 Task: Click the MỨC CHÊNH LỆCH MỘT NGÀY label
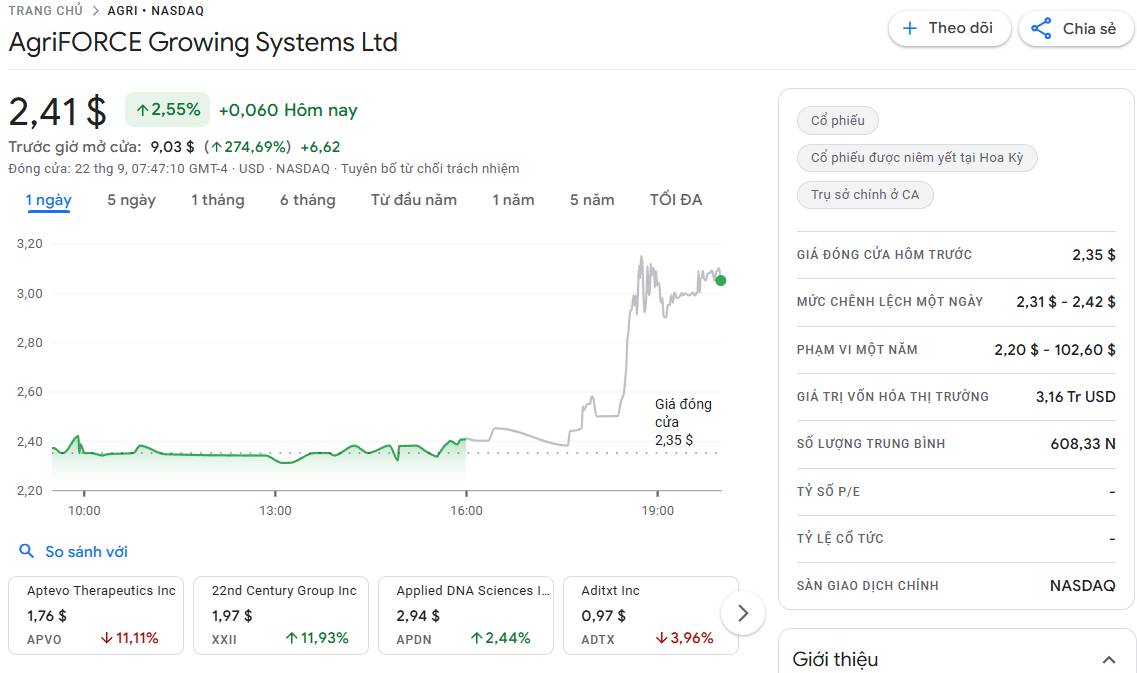click(x=890, y=302)
